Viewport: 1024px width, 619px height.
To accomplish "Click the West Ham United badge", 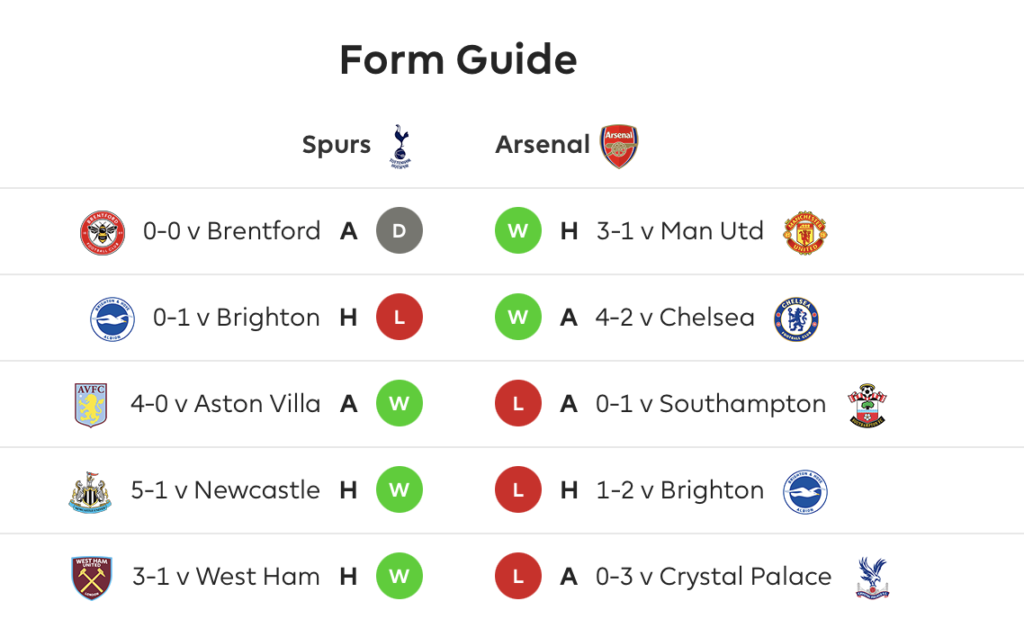I will (x=91, y=578).
